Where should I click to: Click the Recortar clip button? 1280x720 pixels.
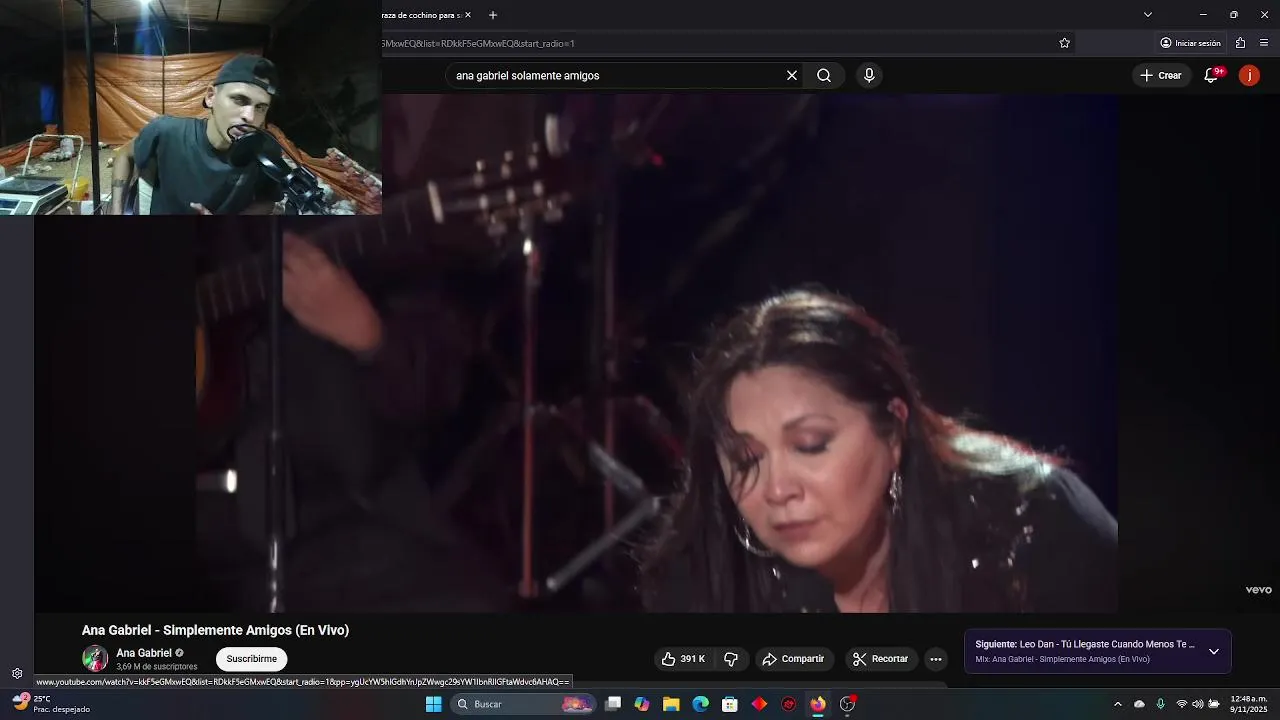(x=881, y=659)
